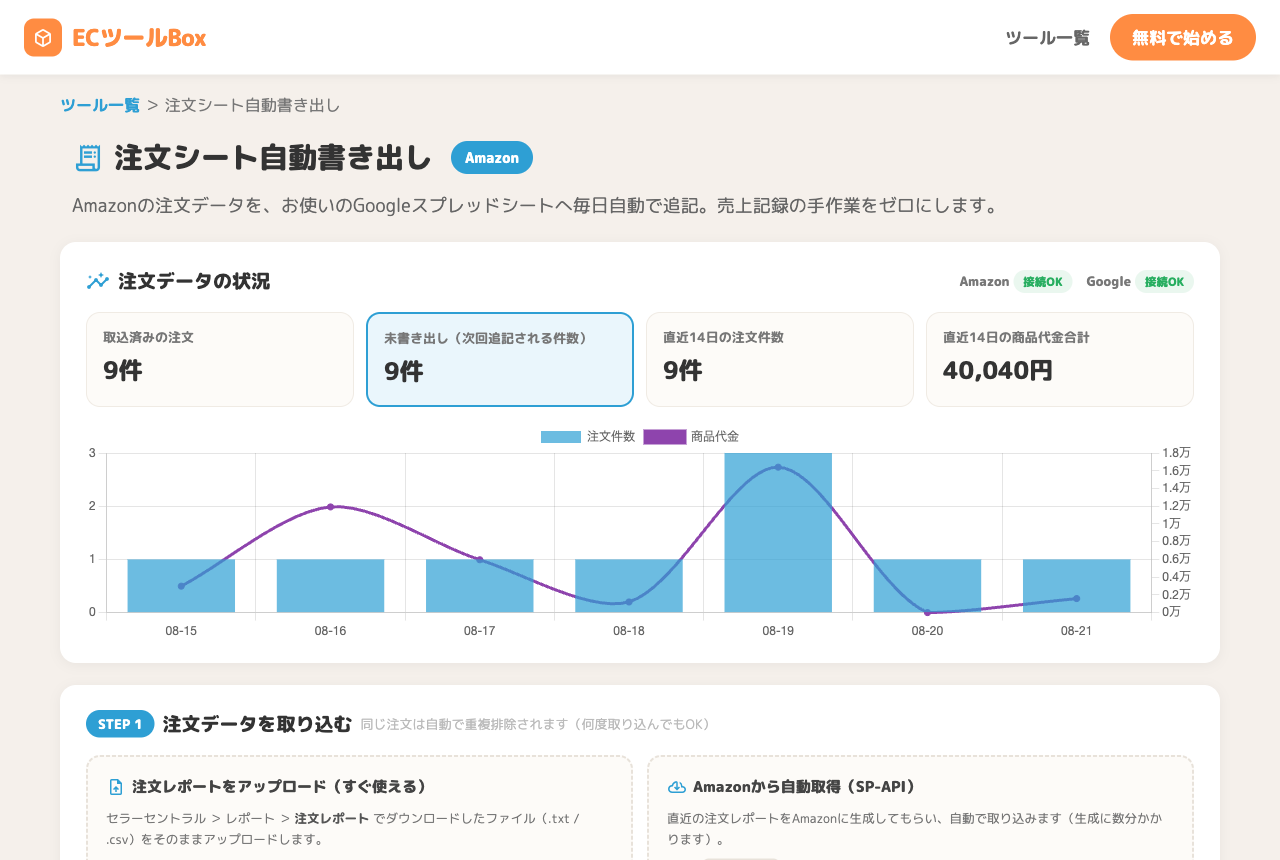1280x860 pixels.
Task: Click the 40,040円 total value
Action: tap(998, 371)
